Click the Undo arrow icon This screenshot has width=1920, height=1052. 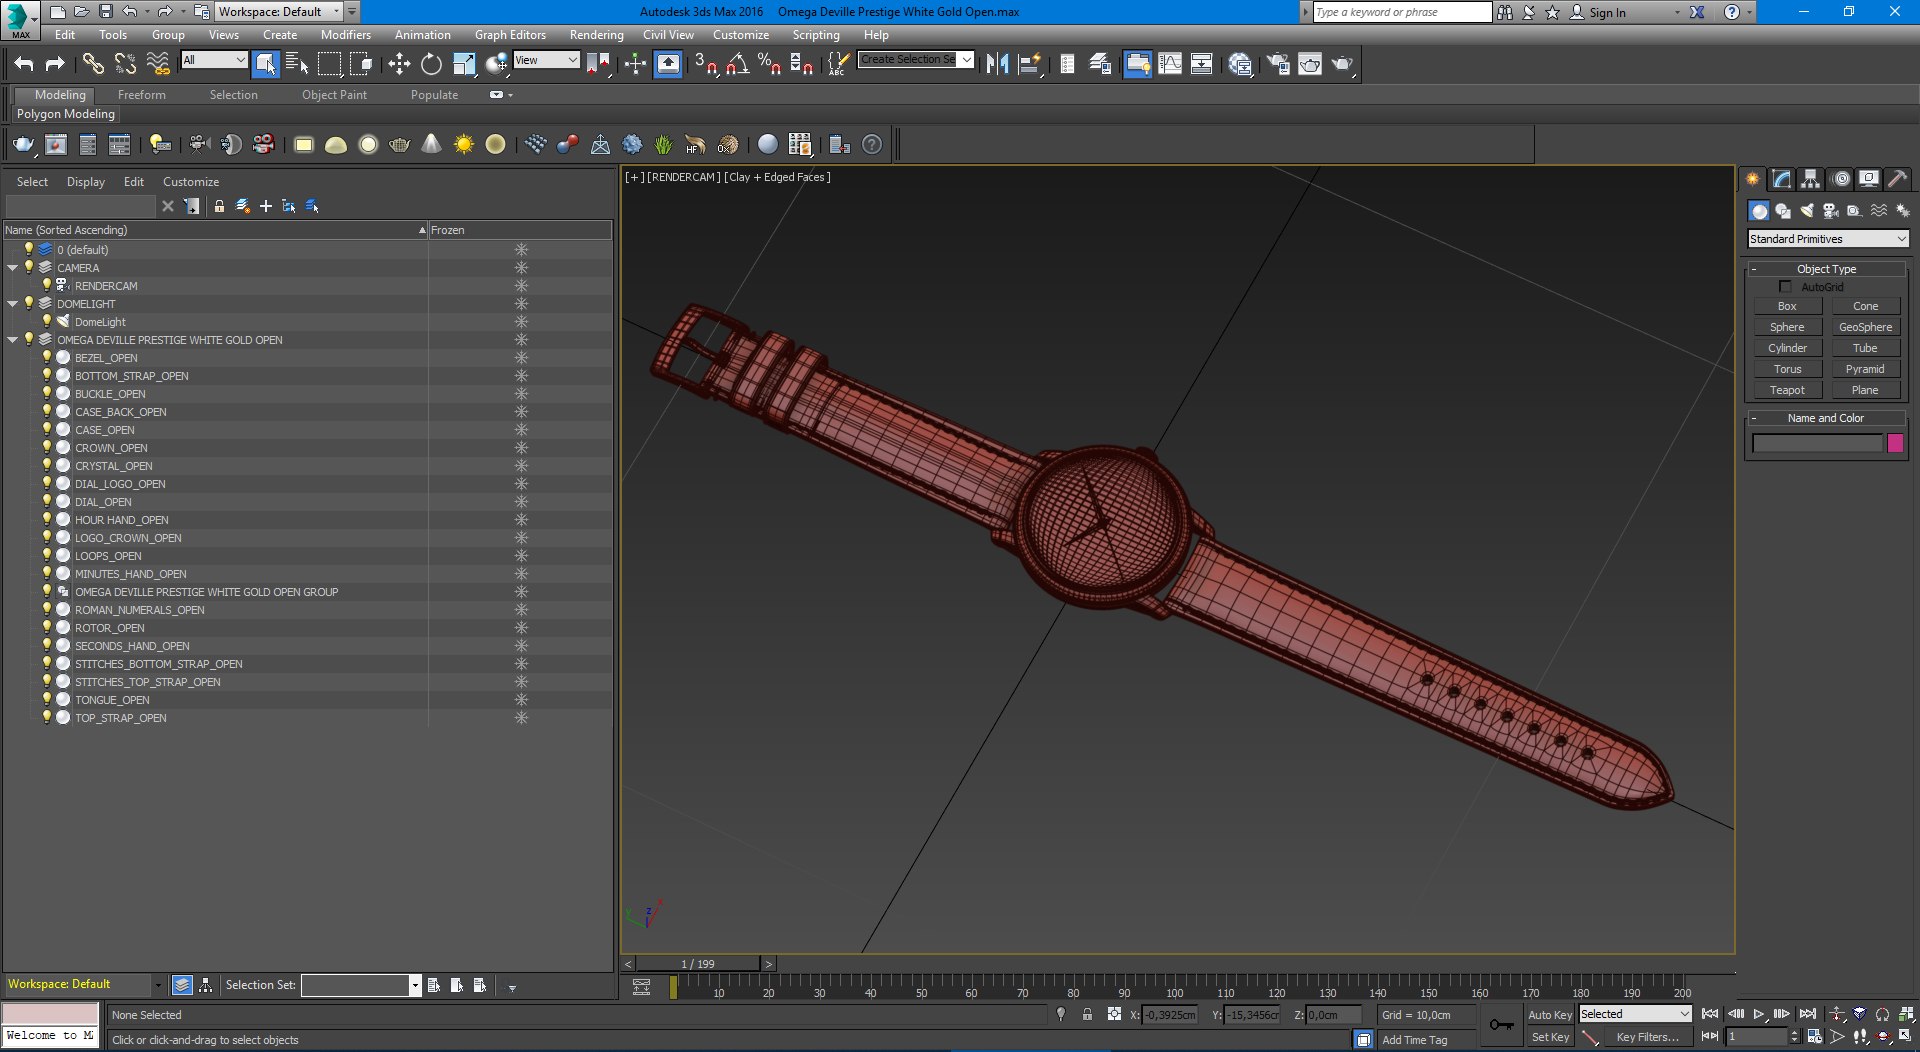24,64
